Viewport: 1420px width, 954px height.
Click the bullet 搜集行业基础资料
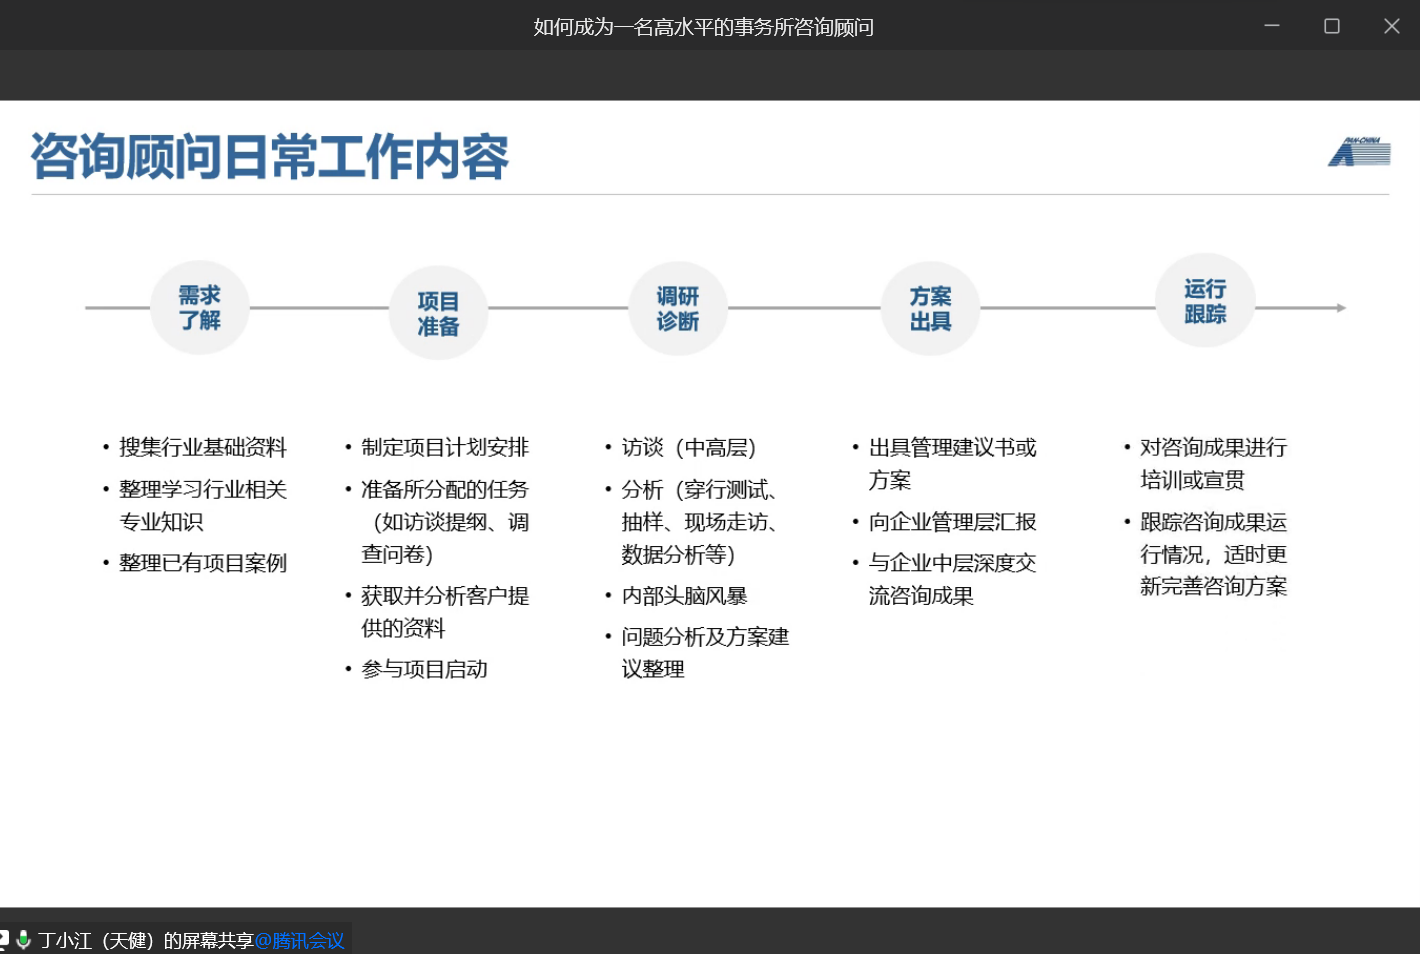click(203, 448)
